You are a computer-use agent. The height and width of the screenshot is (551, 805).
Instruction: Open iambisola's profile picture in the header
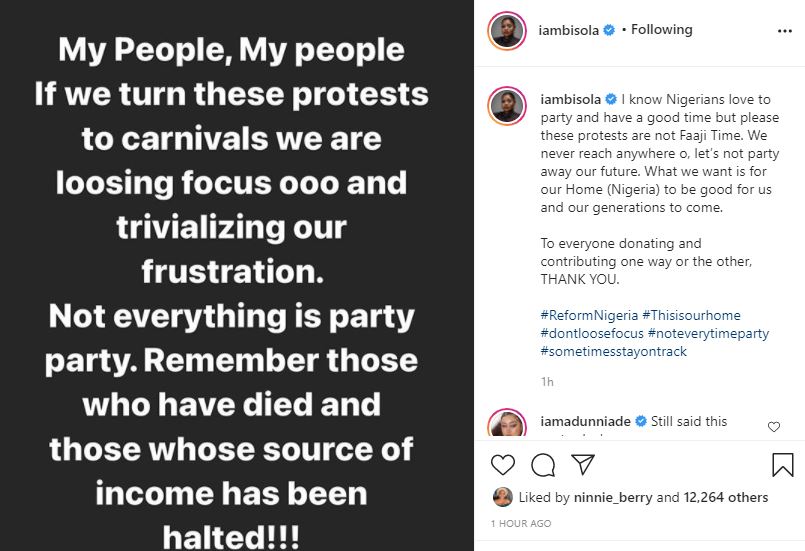(x=506, y=30)
